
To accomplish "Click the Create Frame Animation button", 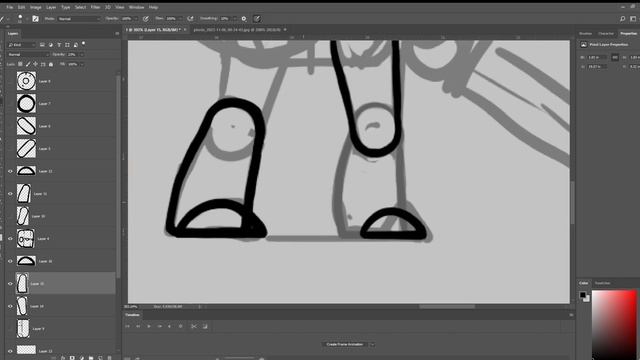I will pyautogui.click(x=345, y=344).
